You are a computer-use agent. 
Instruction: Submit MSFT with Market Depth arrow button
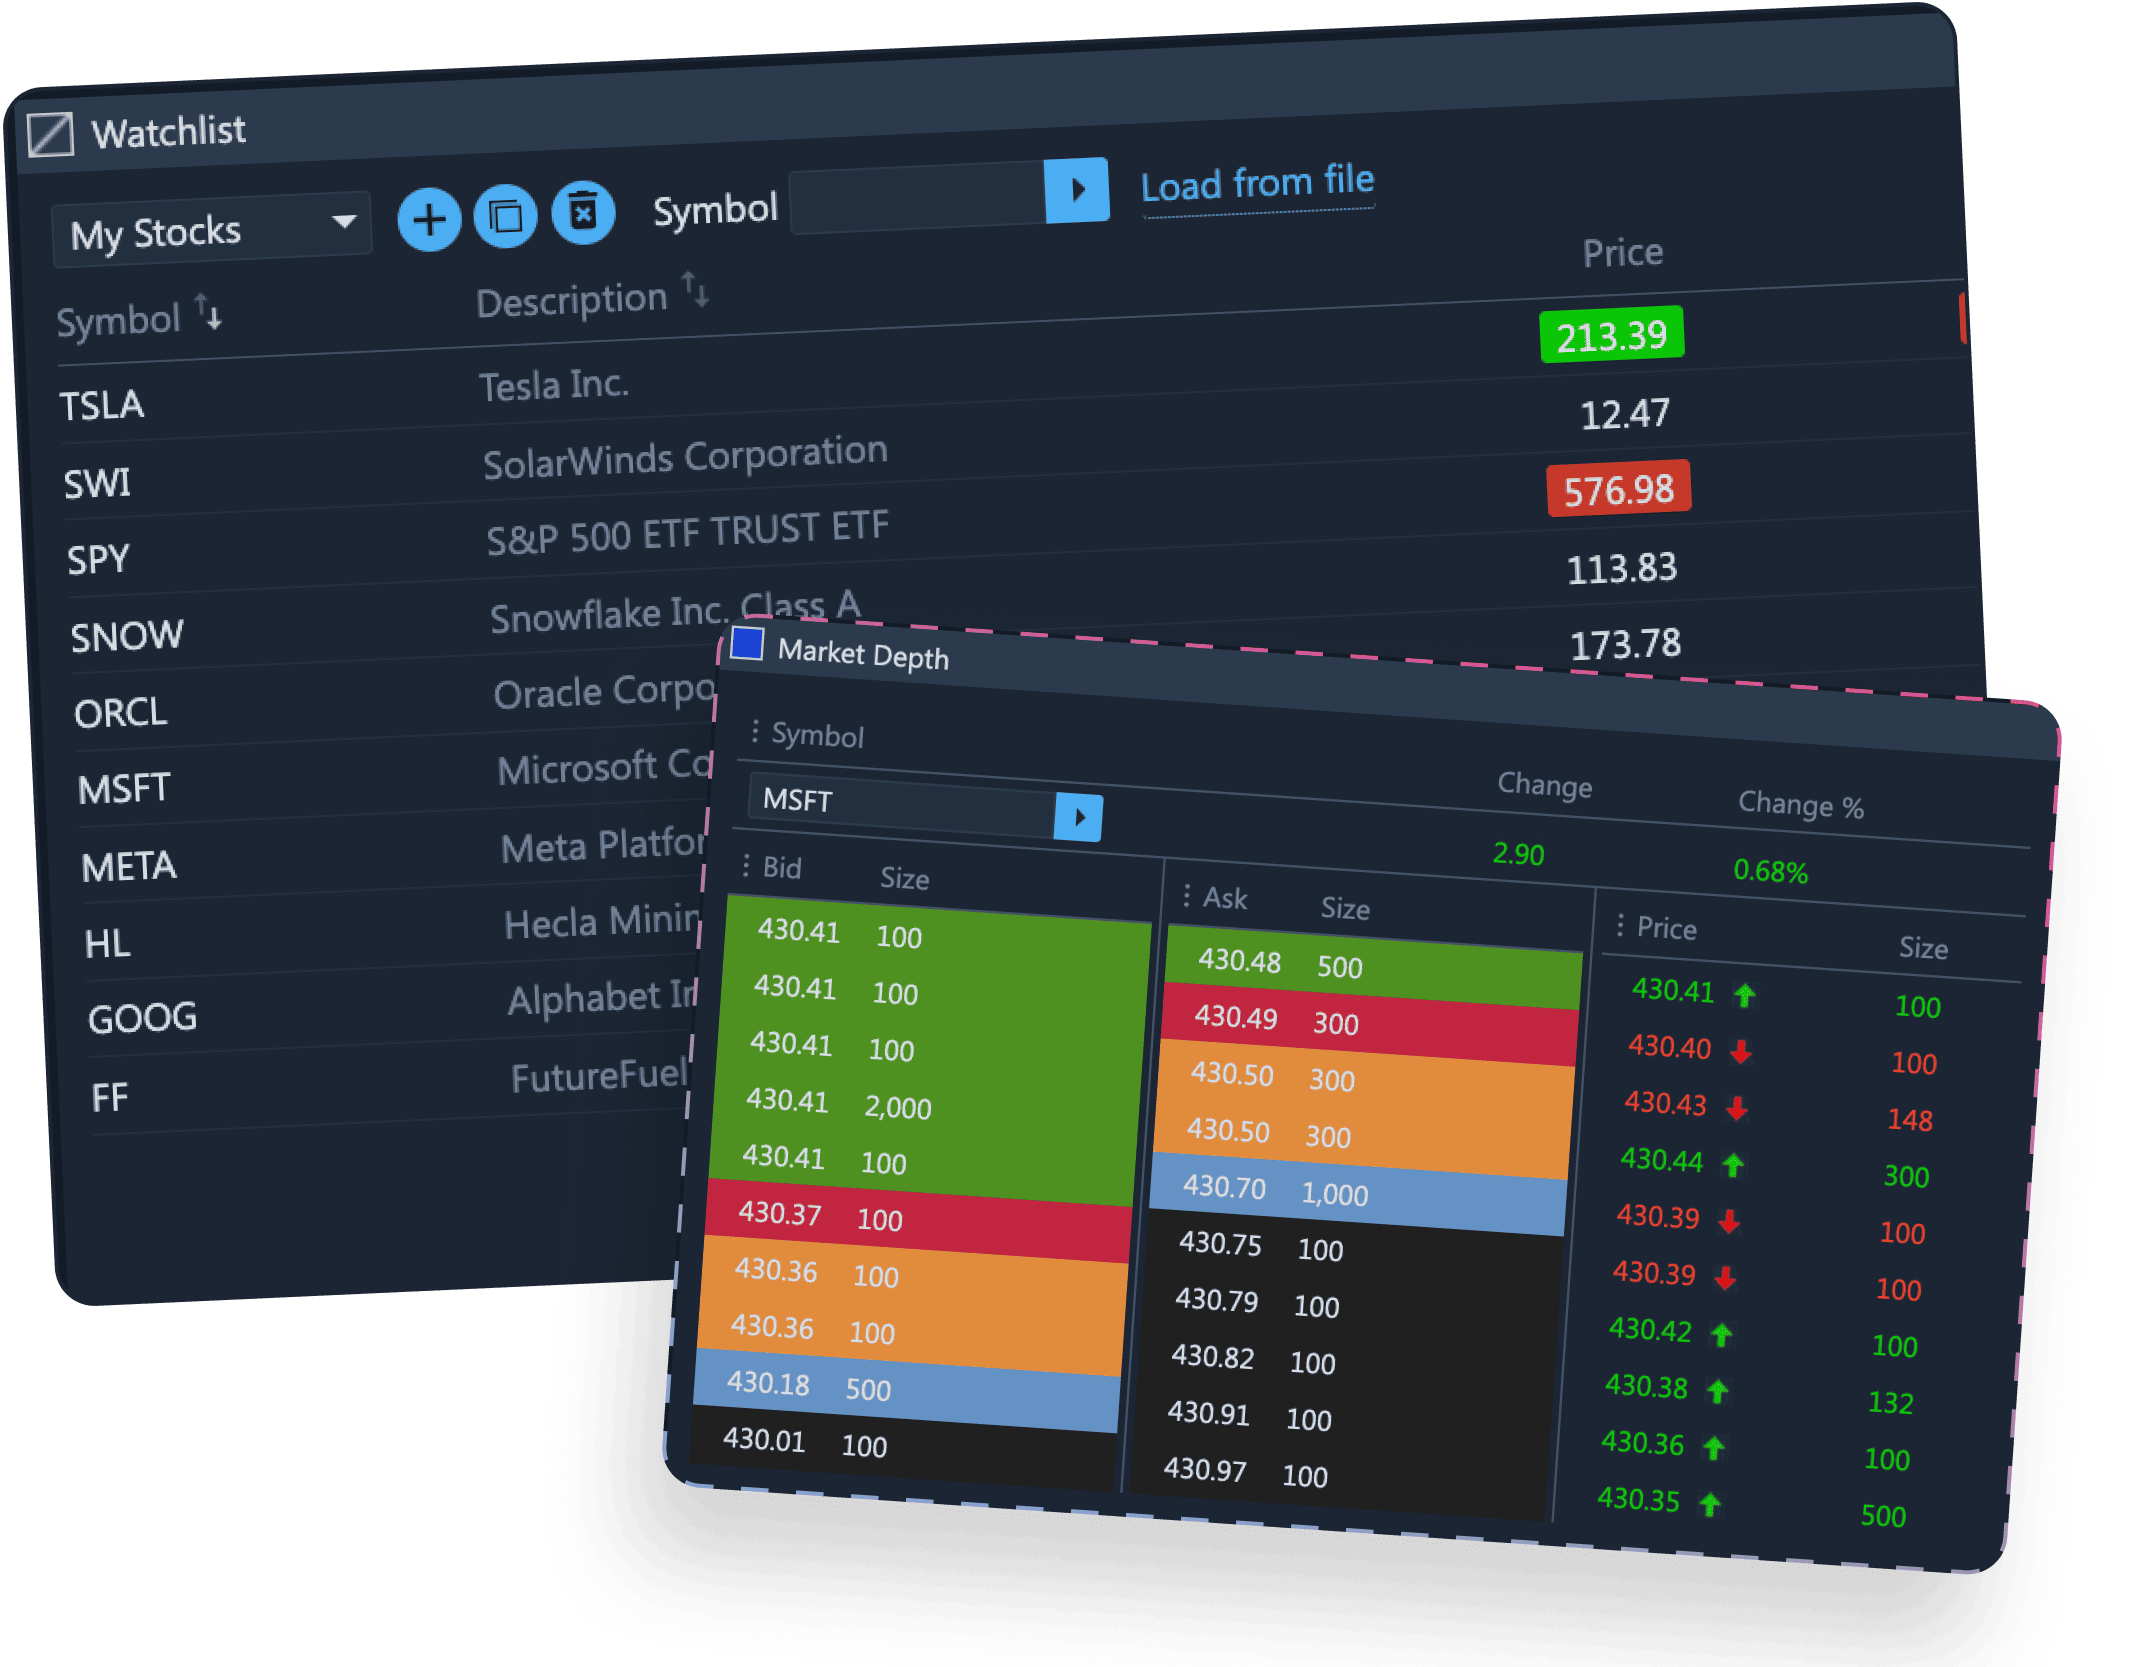pos(1079,817)
